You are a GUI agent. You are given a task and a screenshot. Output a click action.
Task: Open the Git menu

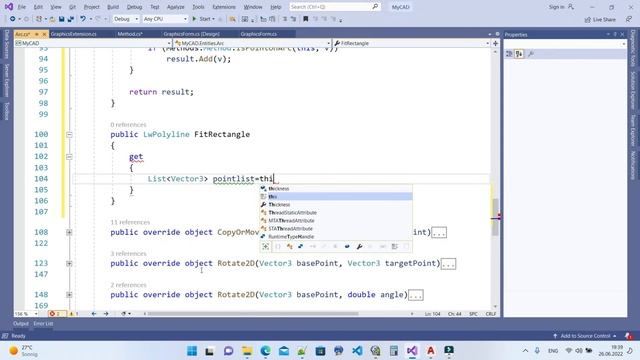click(72, 7)
